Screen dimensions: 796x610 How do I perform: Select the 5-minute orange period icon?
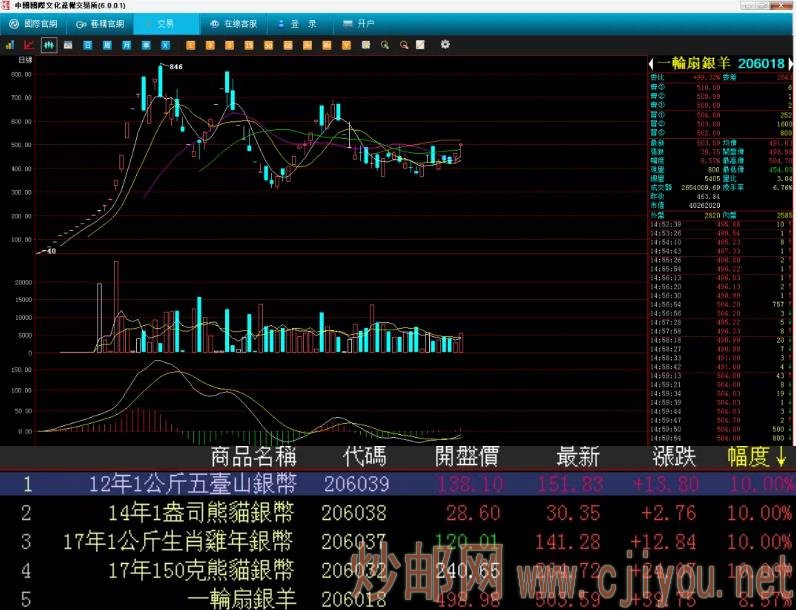click(229, 45)
